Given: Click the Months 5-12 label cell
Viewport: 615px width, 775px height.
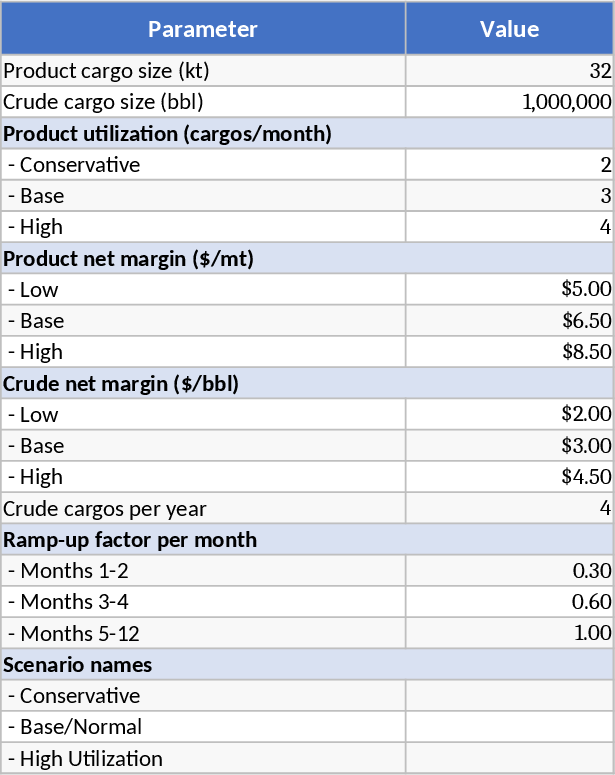Looking at the screenshot, I should [203, 633].
